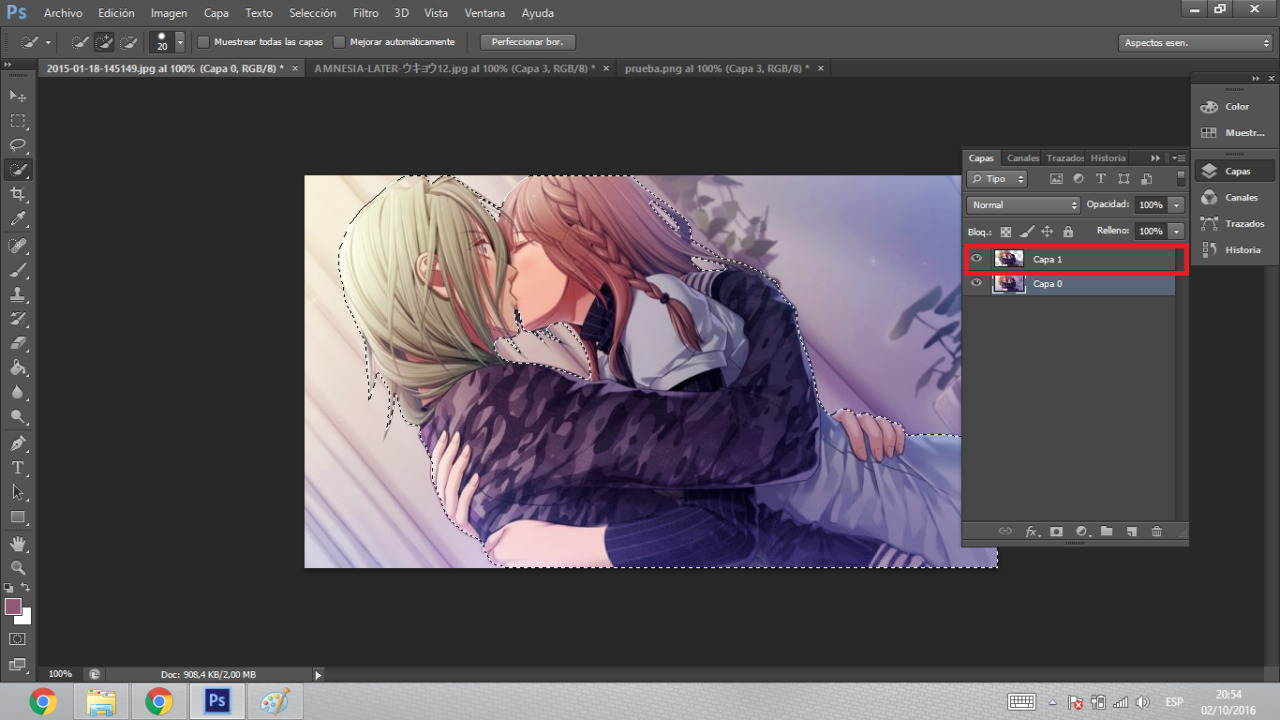Open the Filtro menu

pyautogui.click(x=365, y=13)
